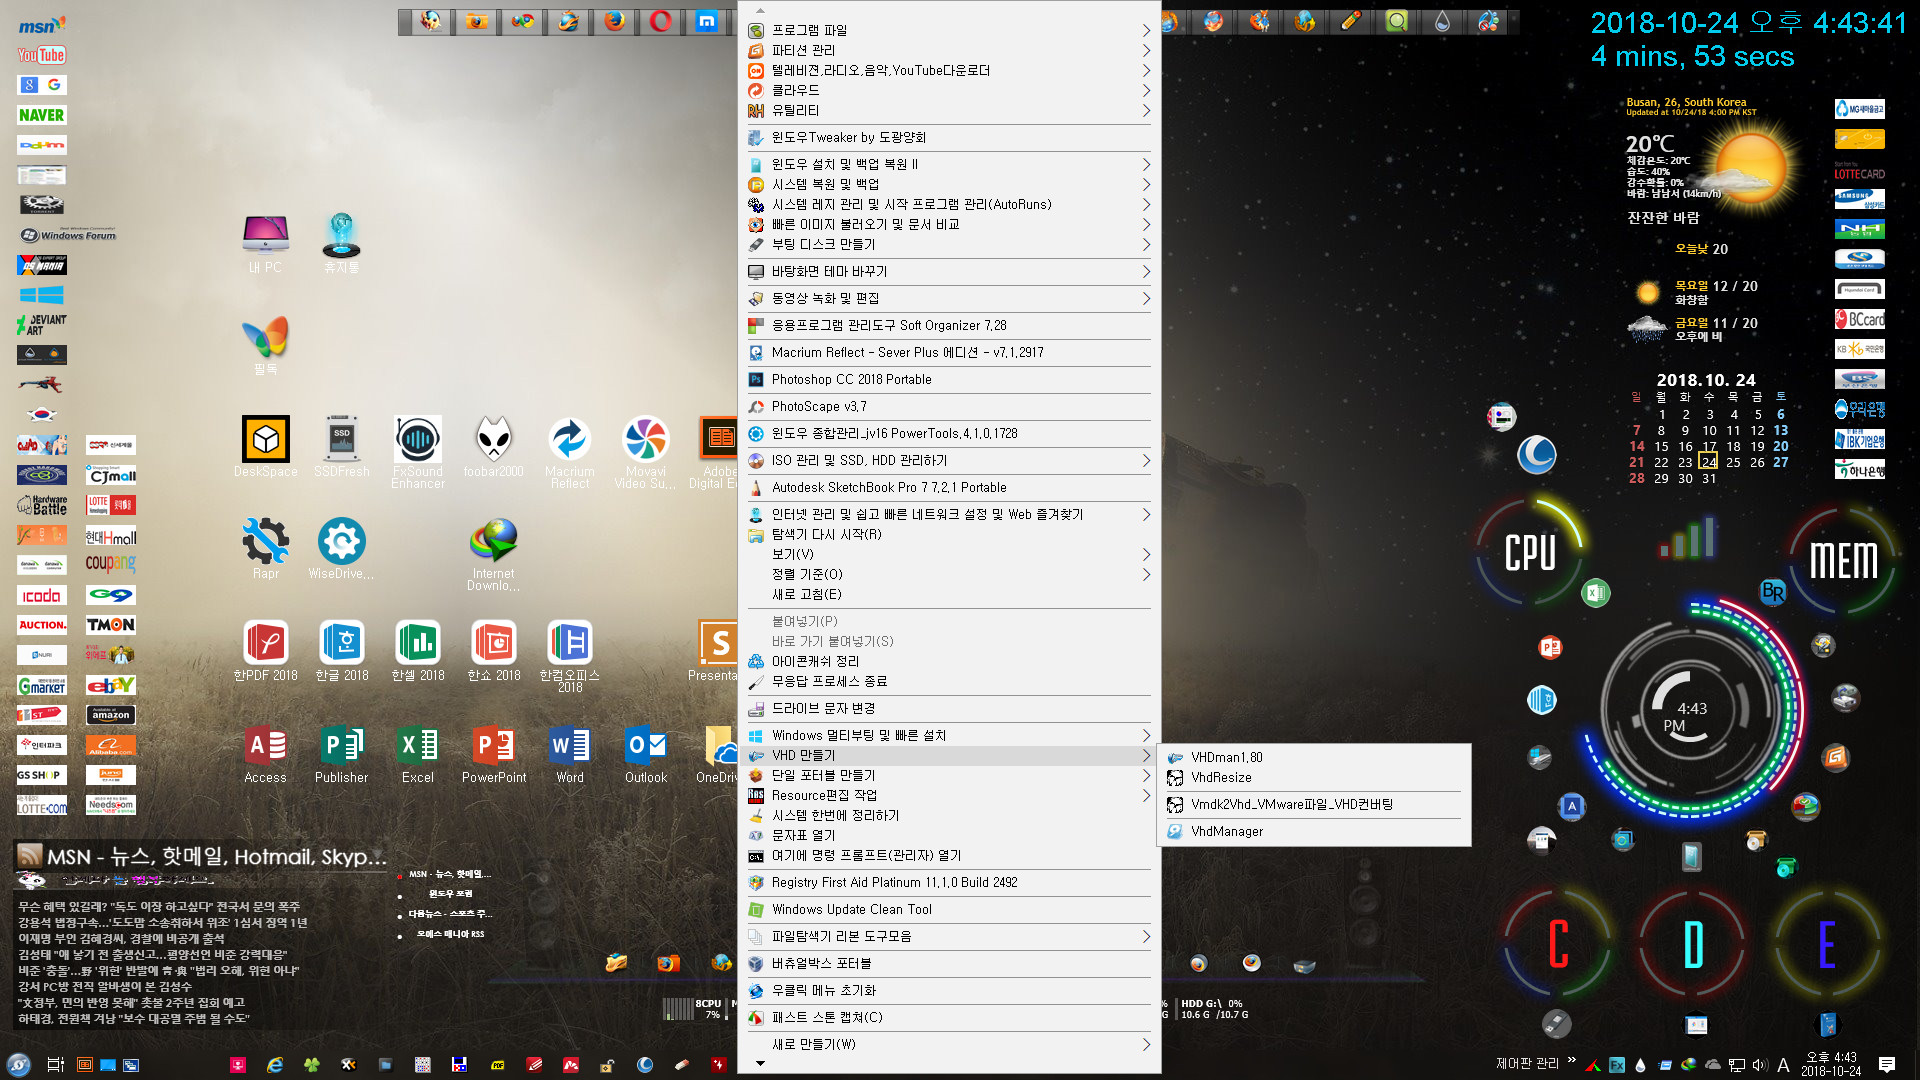Open 한셀 2018 desktop icon
This screenshot has height=1080, width=1920.
418,650
